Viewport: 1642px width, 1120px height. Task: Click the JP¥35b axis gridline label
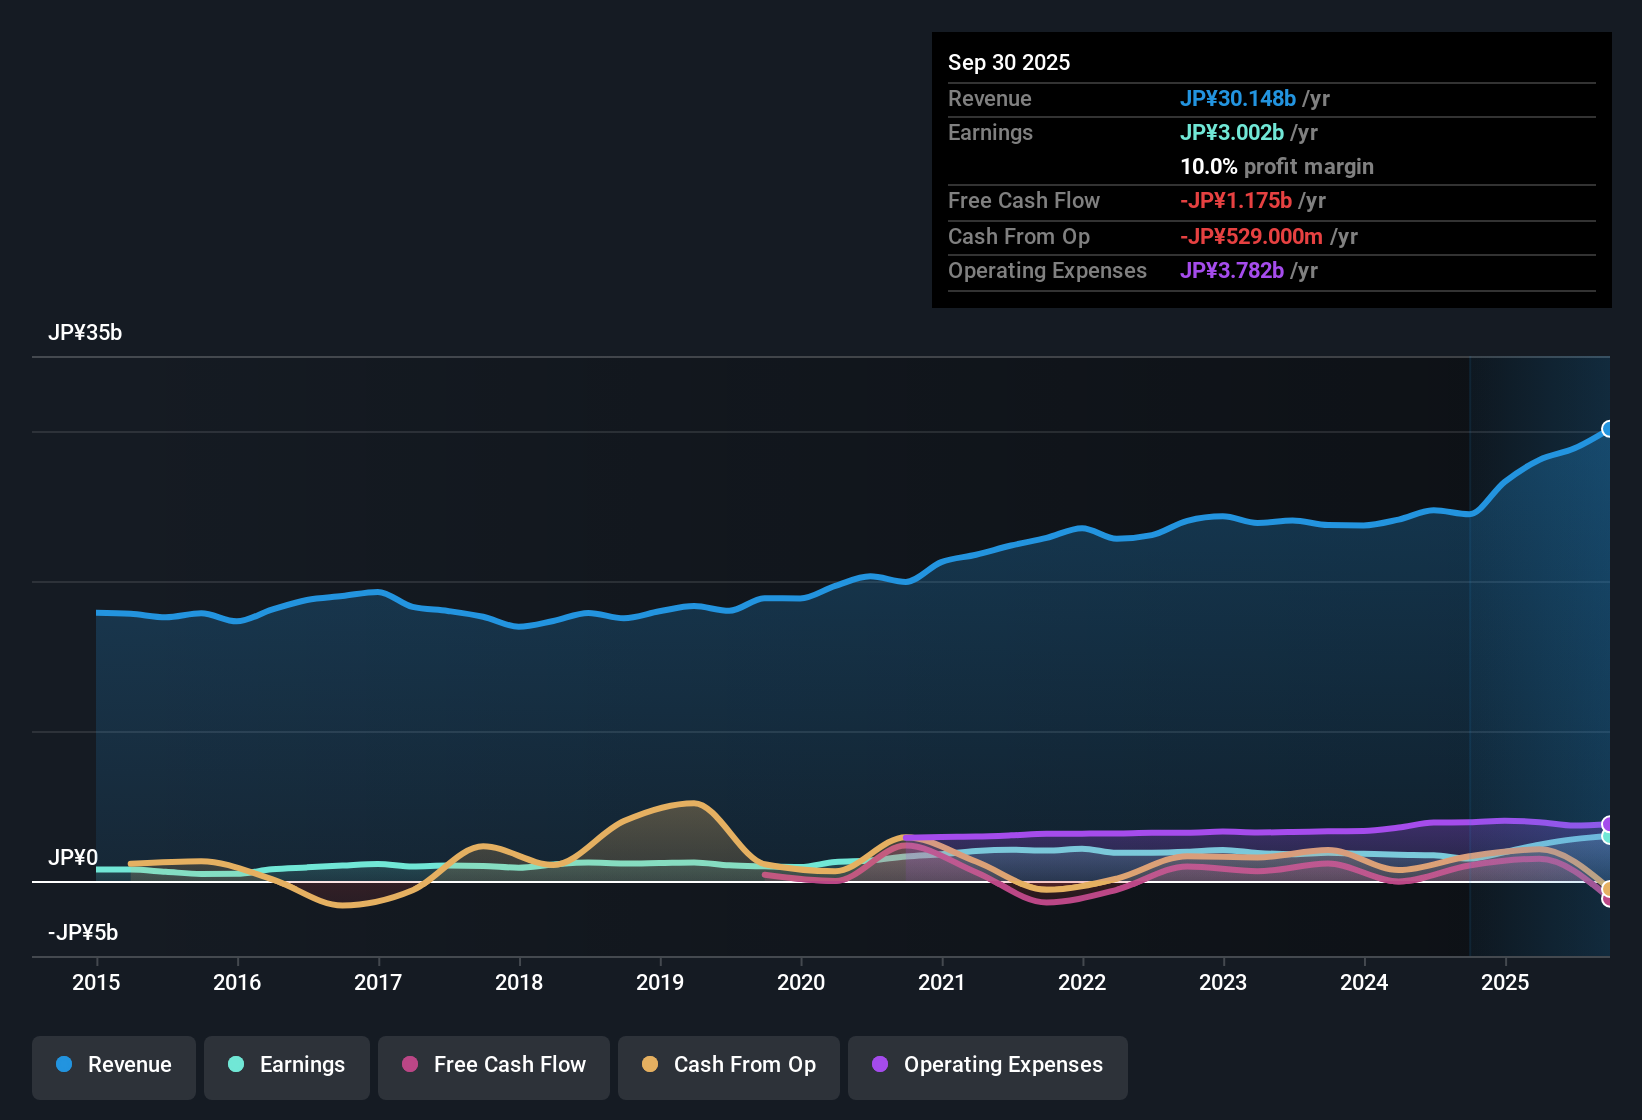click(86, 332)
